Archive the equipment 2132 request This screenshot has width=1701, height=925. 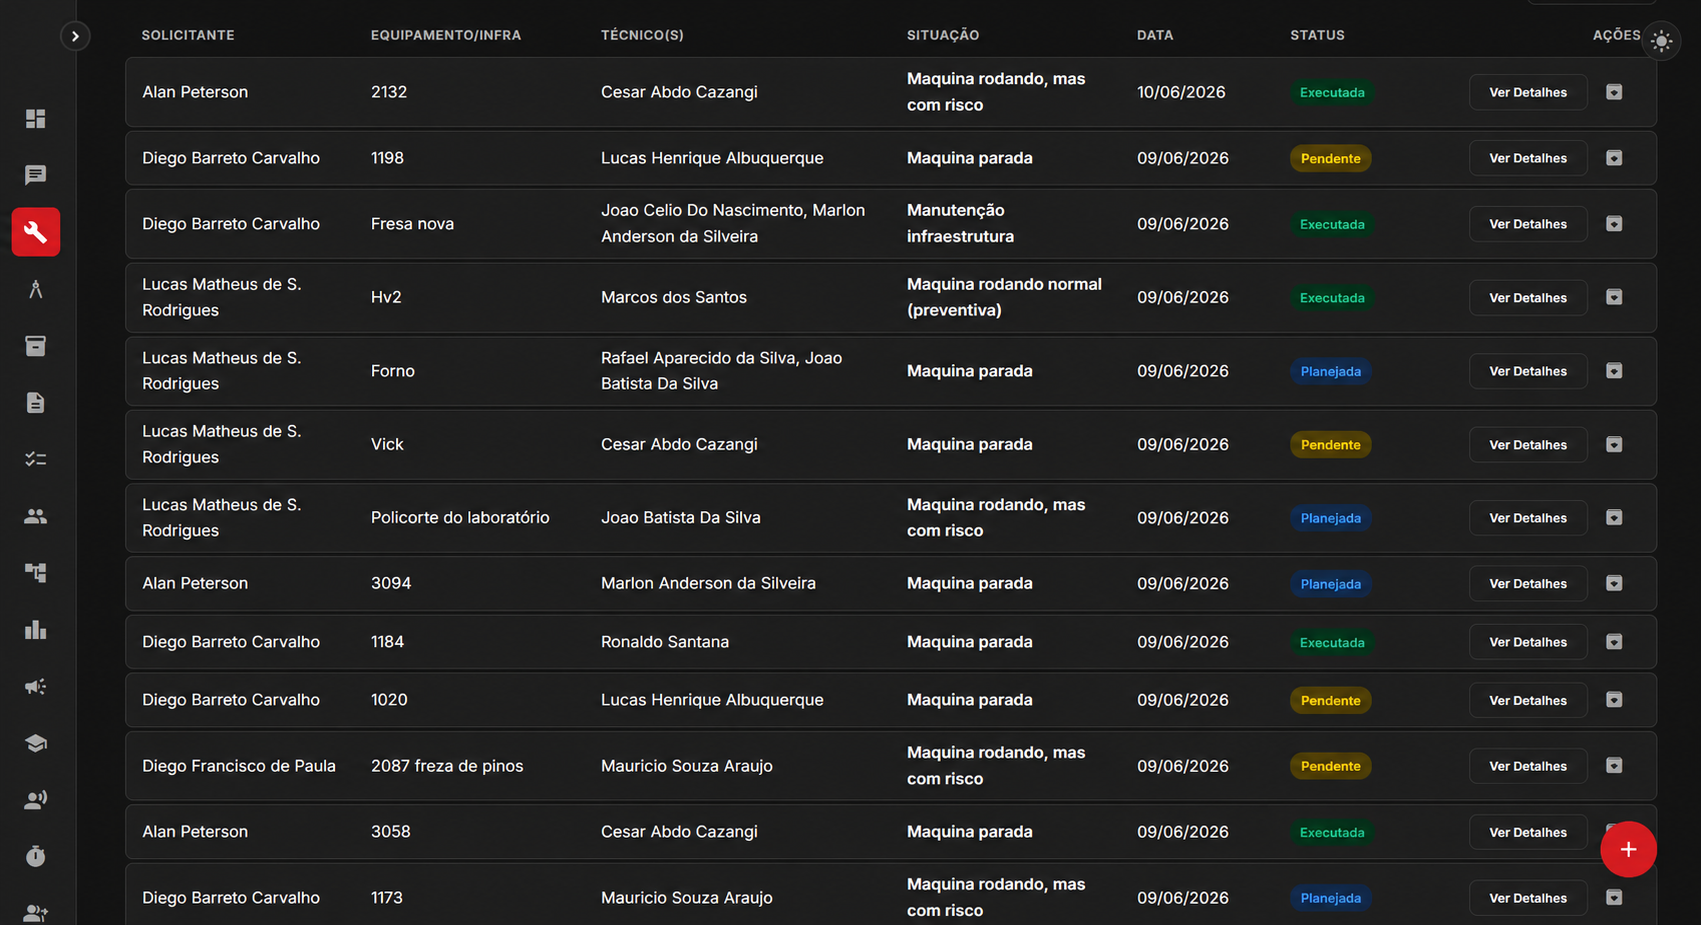[x=1614, y=92]
